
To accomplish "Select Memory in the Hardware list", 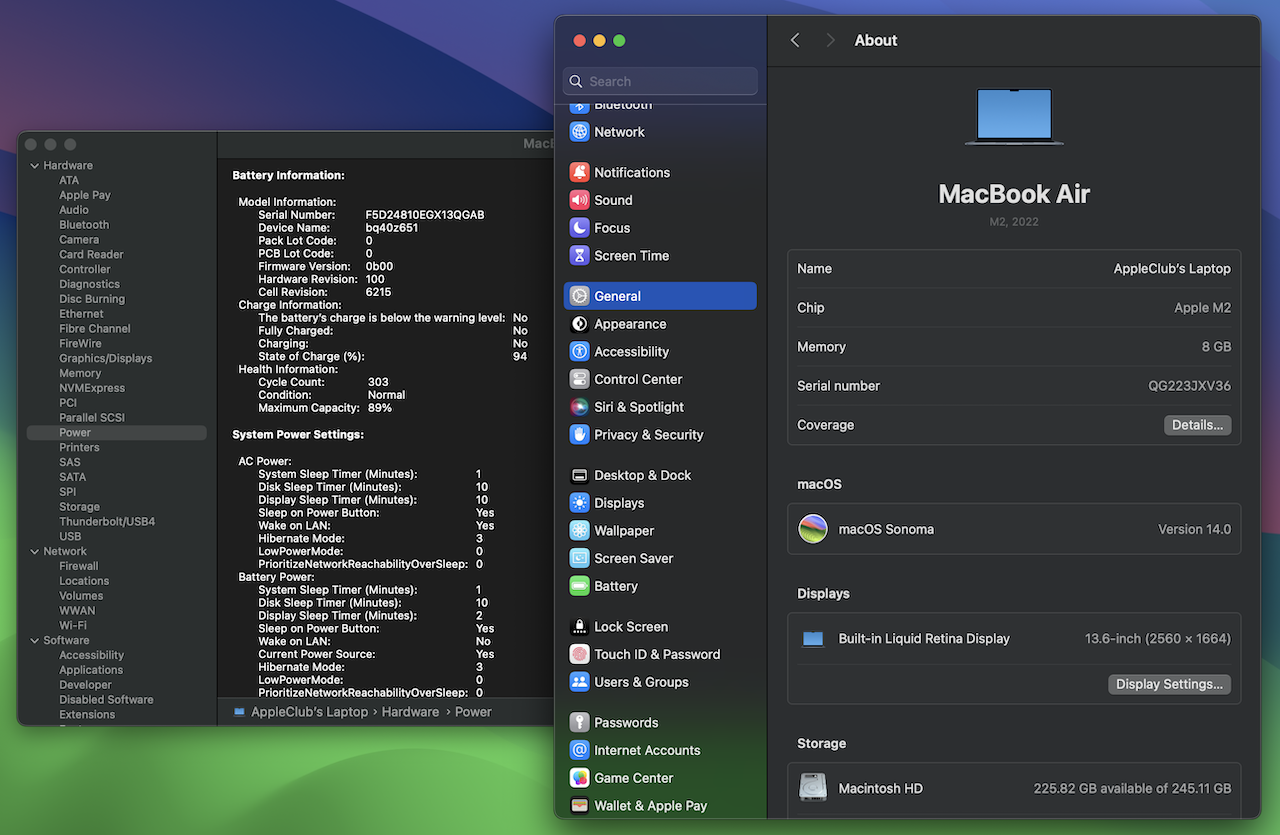I will pyautogui.click(x=80, y=373).
